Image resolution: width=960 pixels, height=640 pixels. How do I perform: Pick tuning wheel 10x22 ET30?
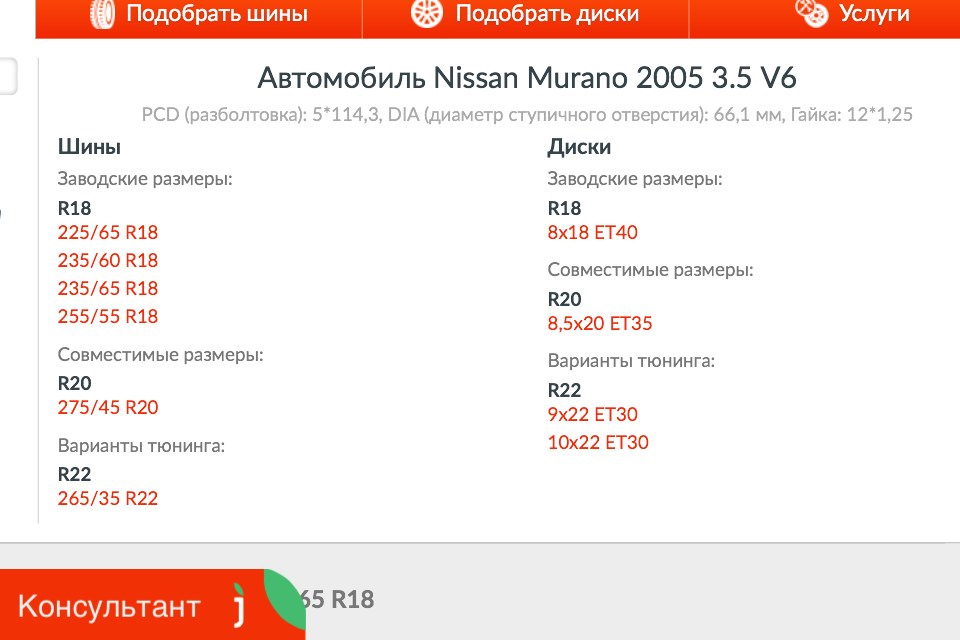(598, 443)
